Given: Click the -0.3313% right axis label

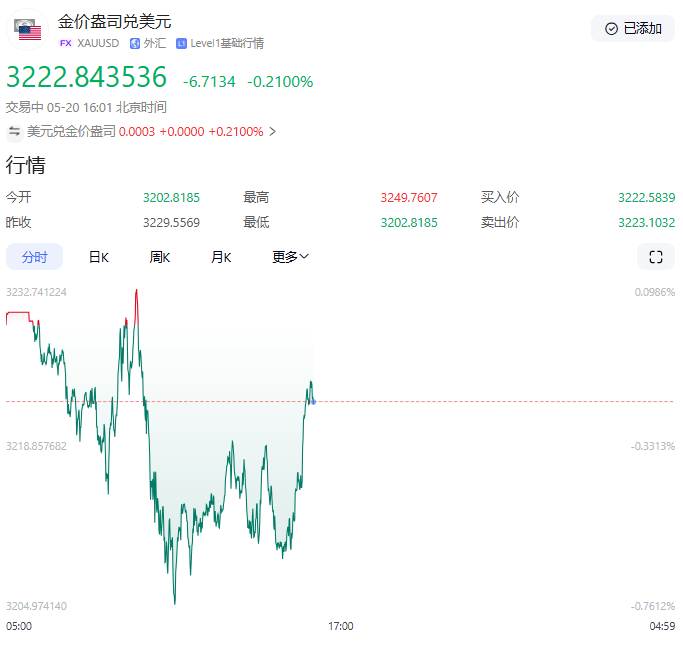Looking at the screenshot, I should pos(653,446).
